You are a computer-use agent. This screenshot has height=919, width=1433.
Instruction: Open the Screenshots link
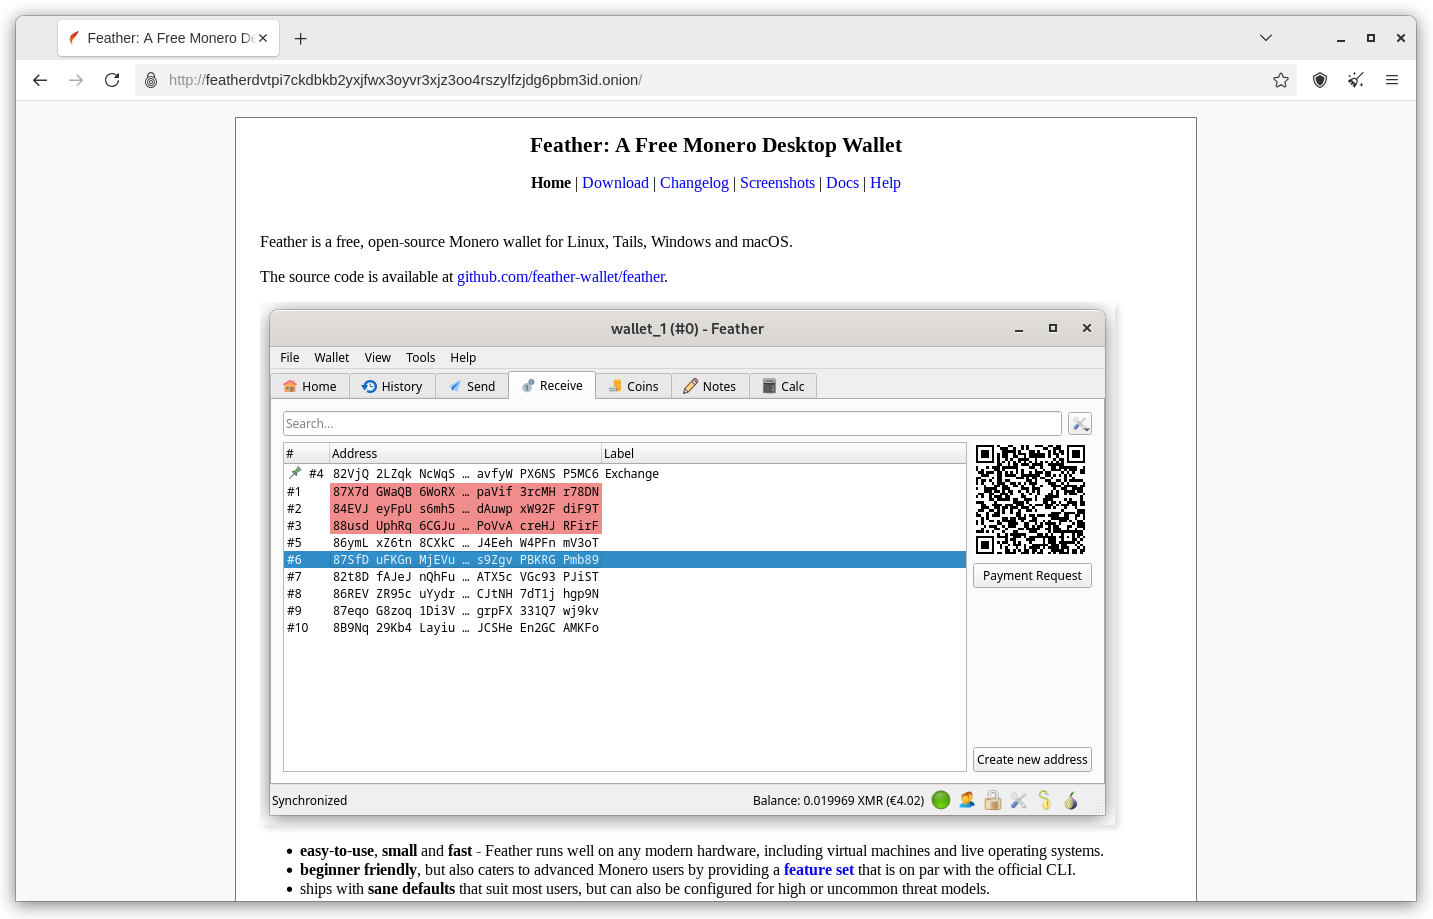(777, 183)
